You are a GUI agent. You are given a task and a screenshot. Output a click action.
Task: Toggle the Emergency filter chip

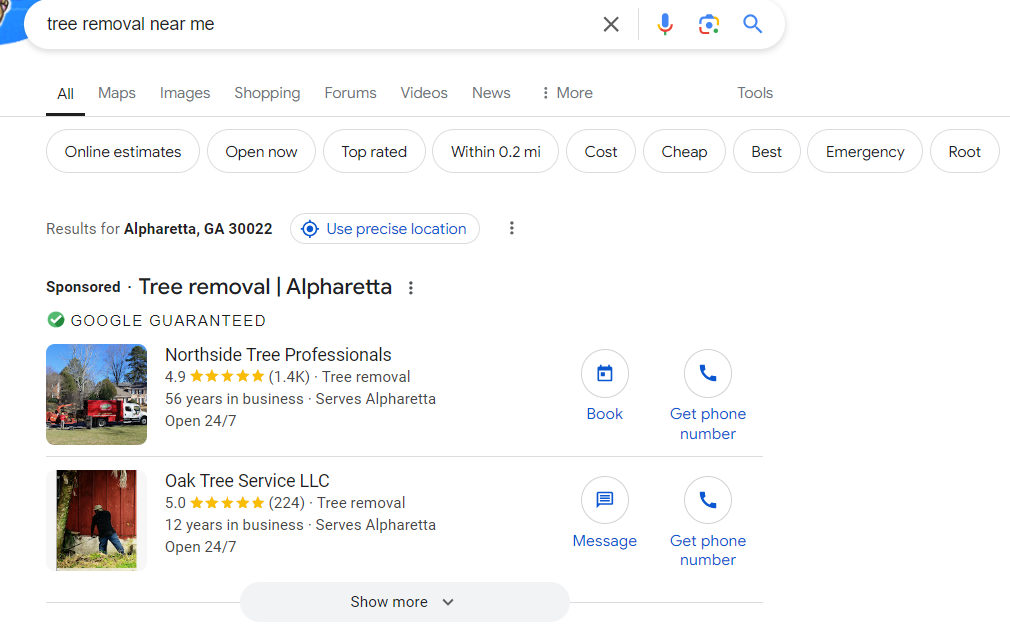(x=865, y=152)
